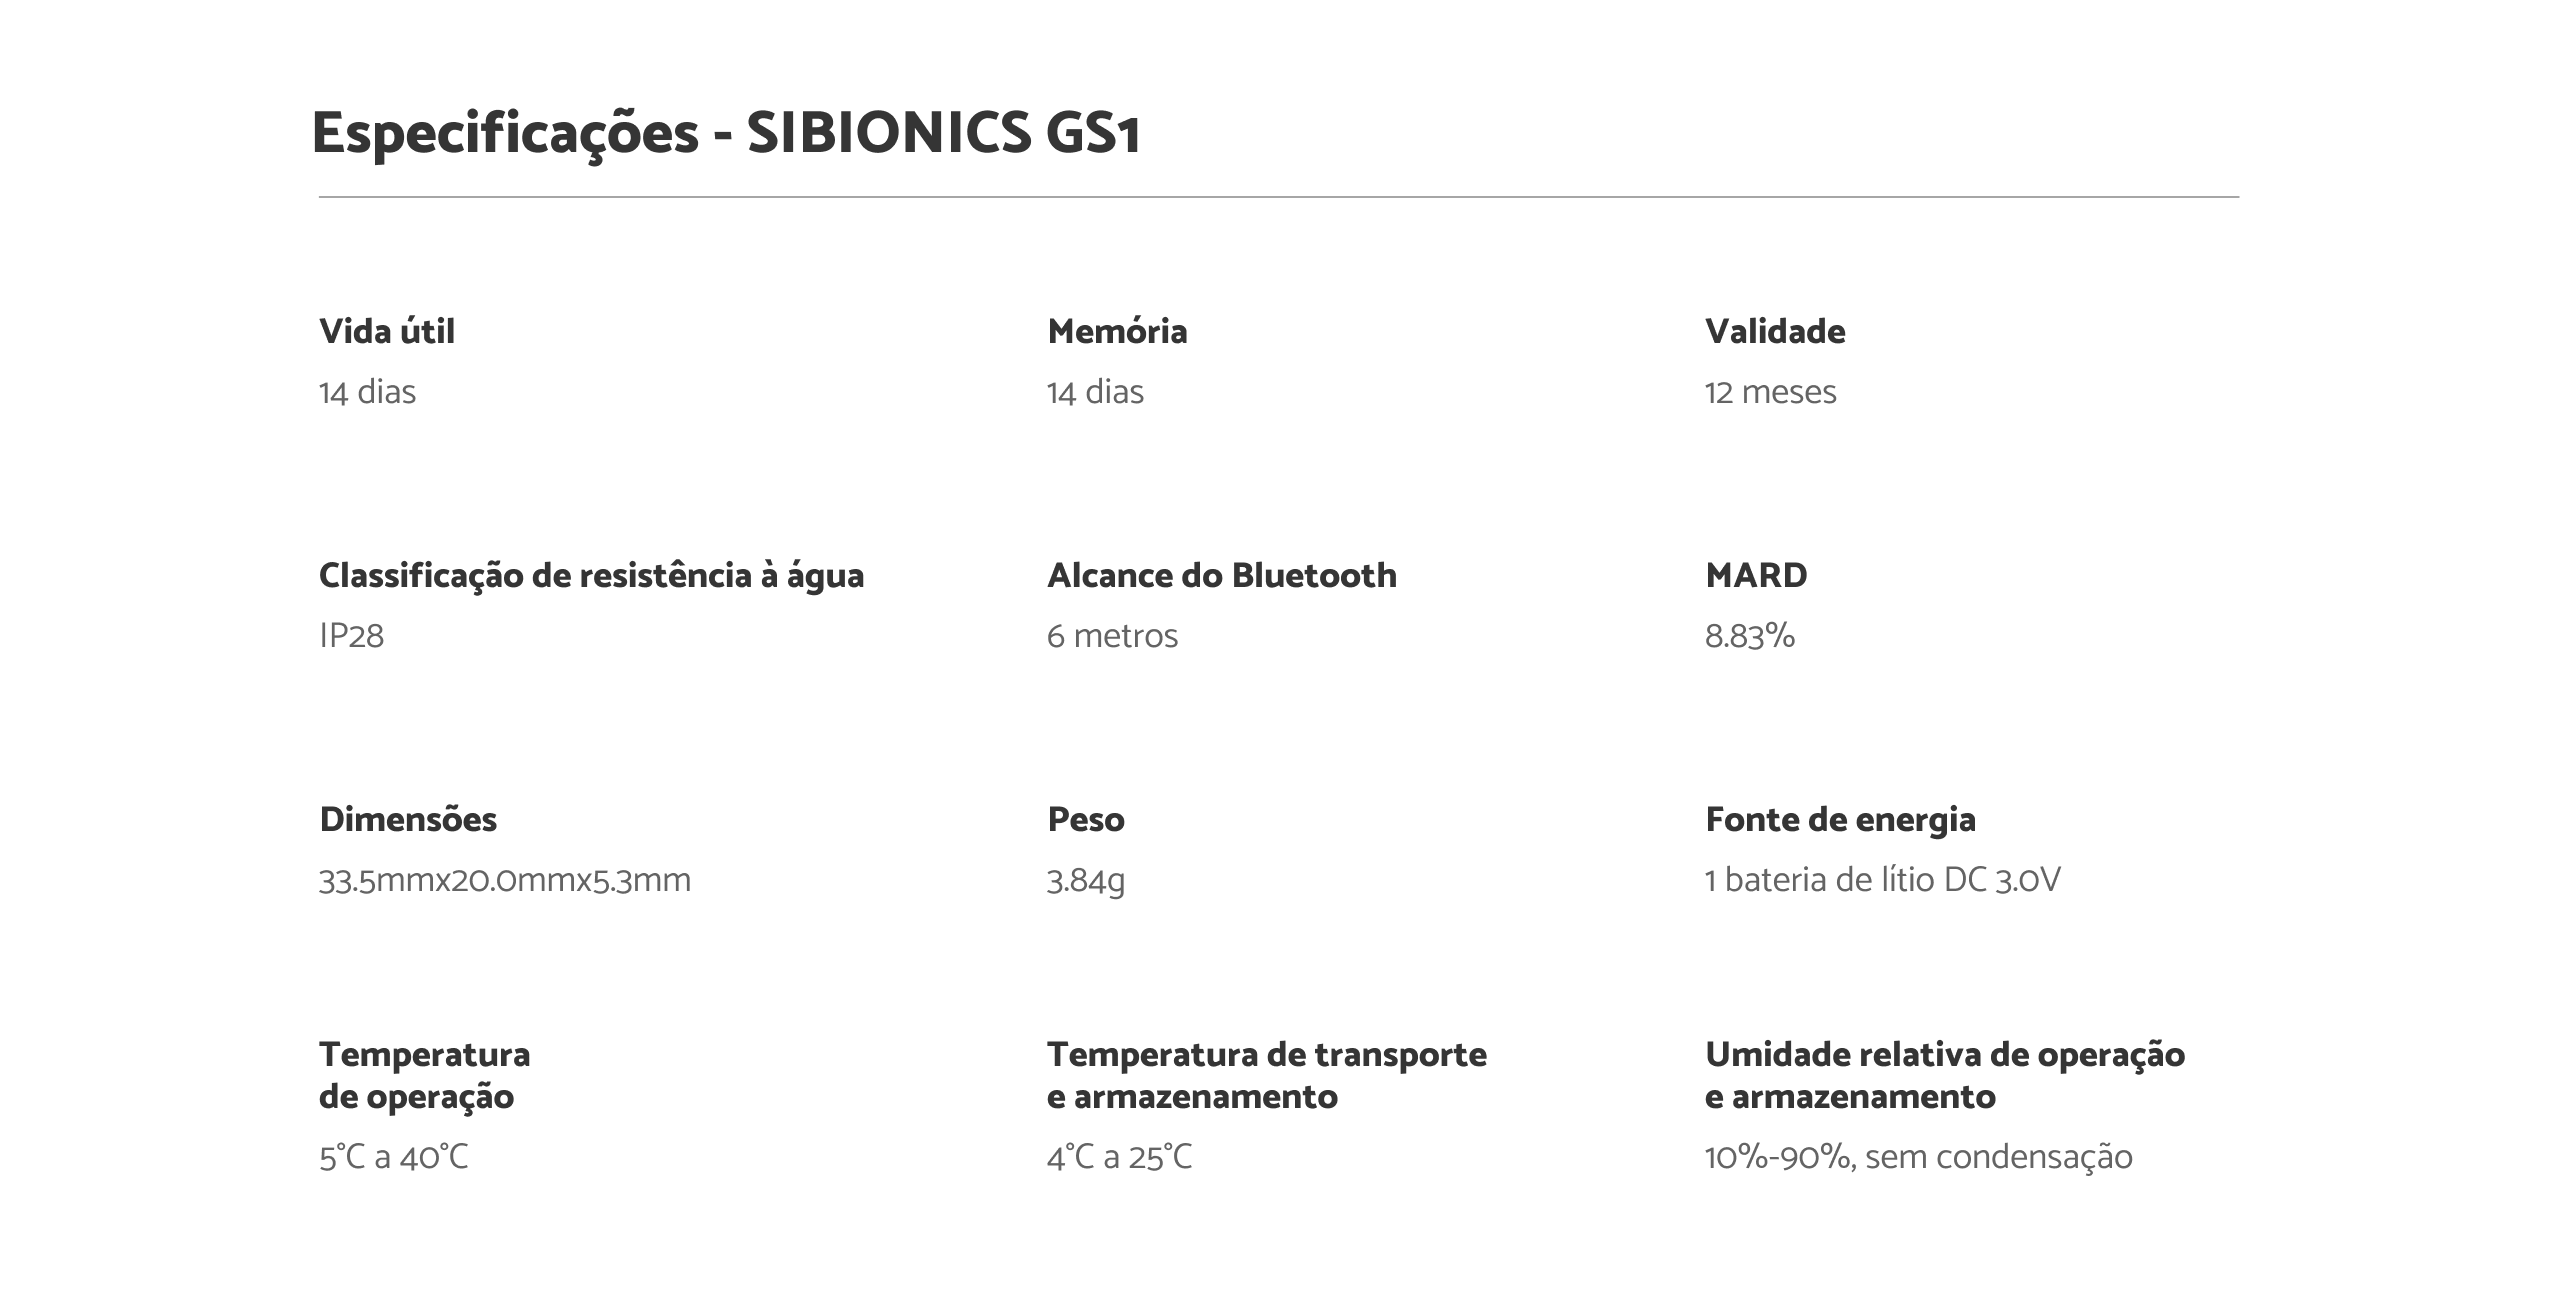Click the Memória label
This screenshot has width=2560, height=1308.
coord(1117,331)
